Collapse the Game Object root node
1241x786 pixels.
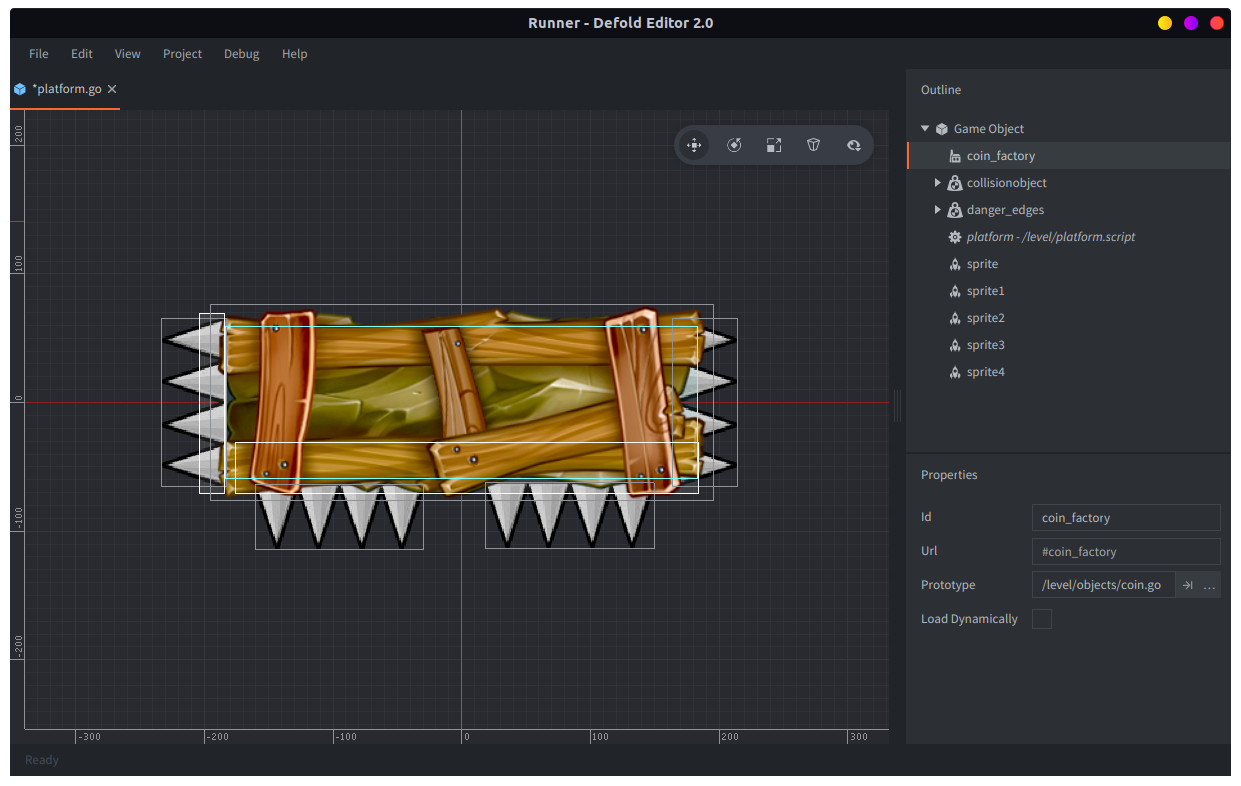(925, 129)
